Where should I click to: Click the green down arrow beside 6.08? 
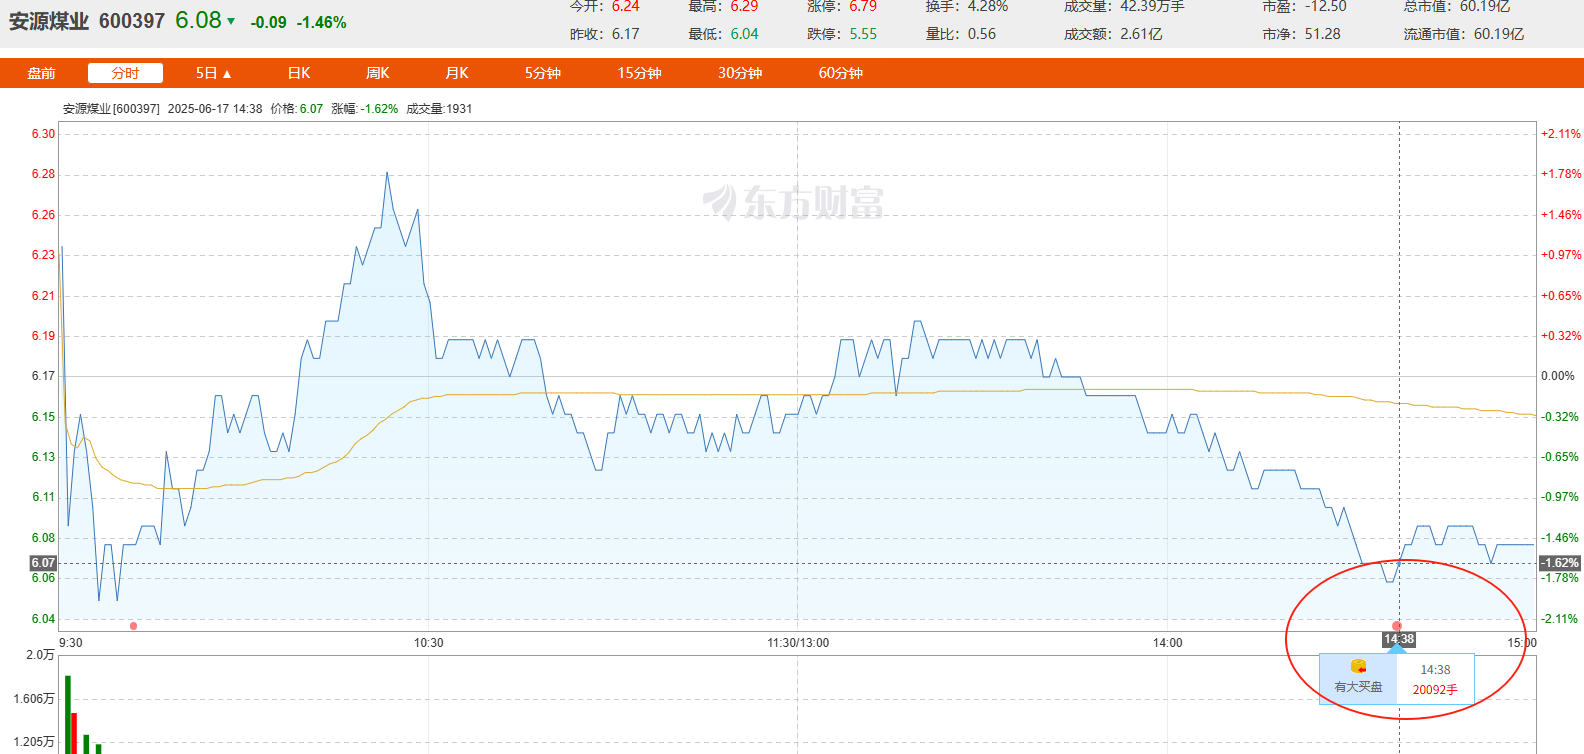pyautogui.click(x=231, y=21)
